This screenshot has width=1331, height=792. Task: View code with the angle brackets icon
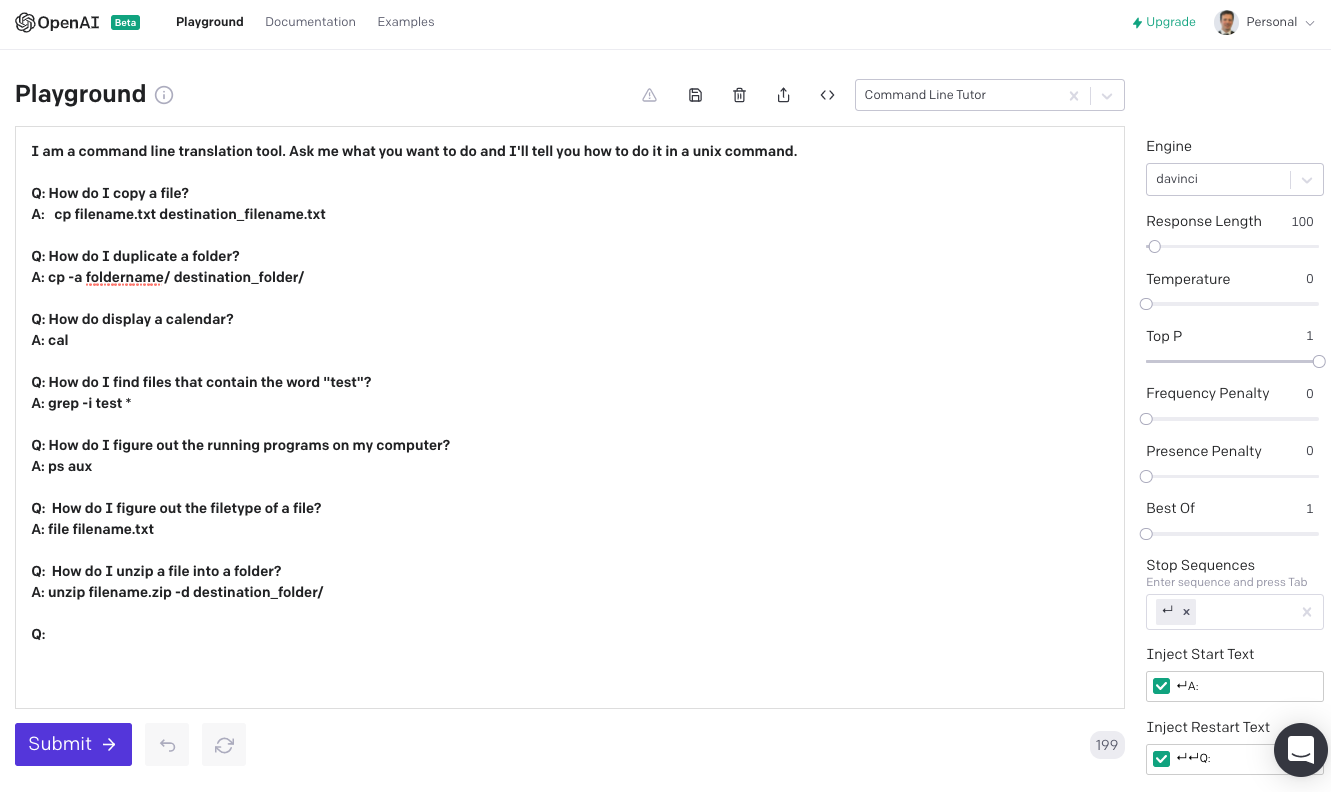(827, 95)
